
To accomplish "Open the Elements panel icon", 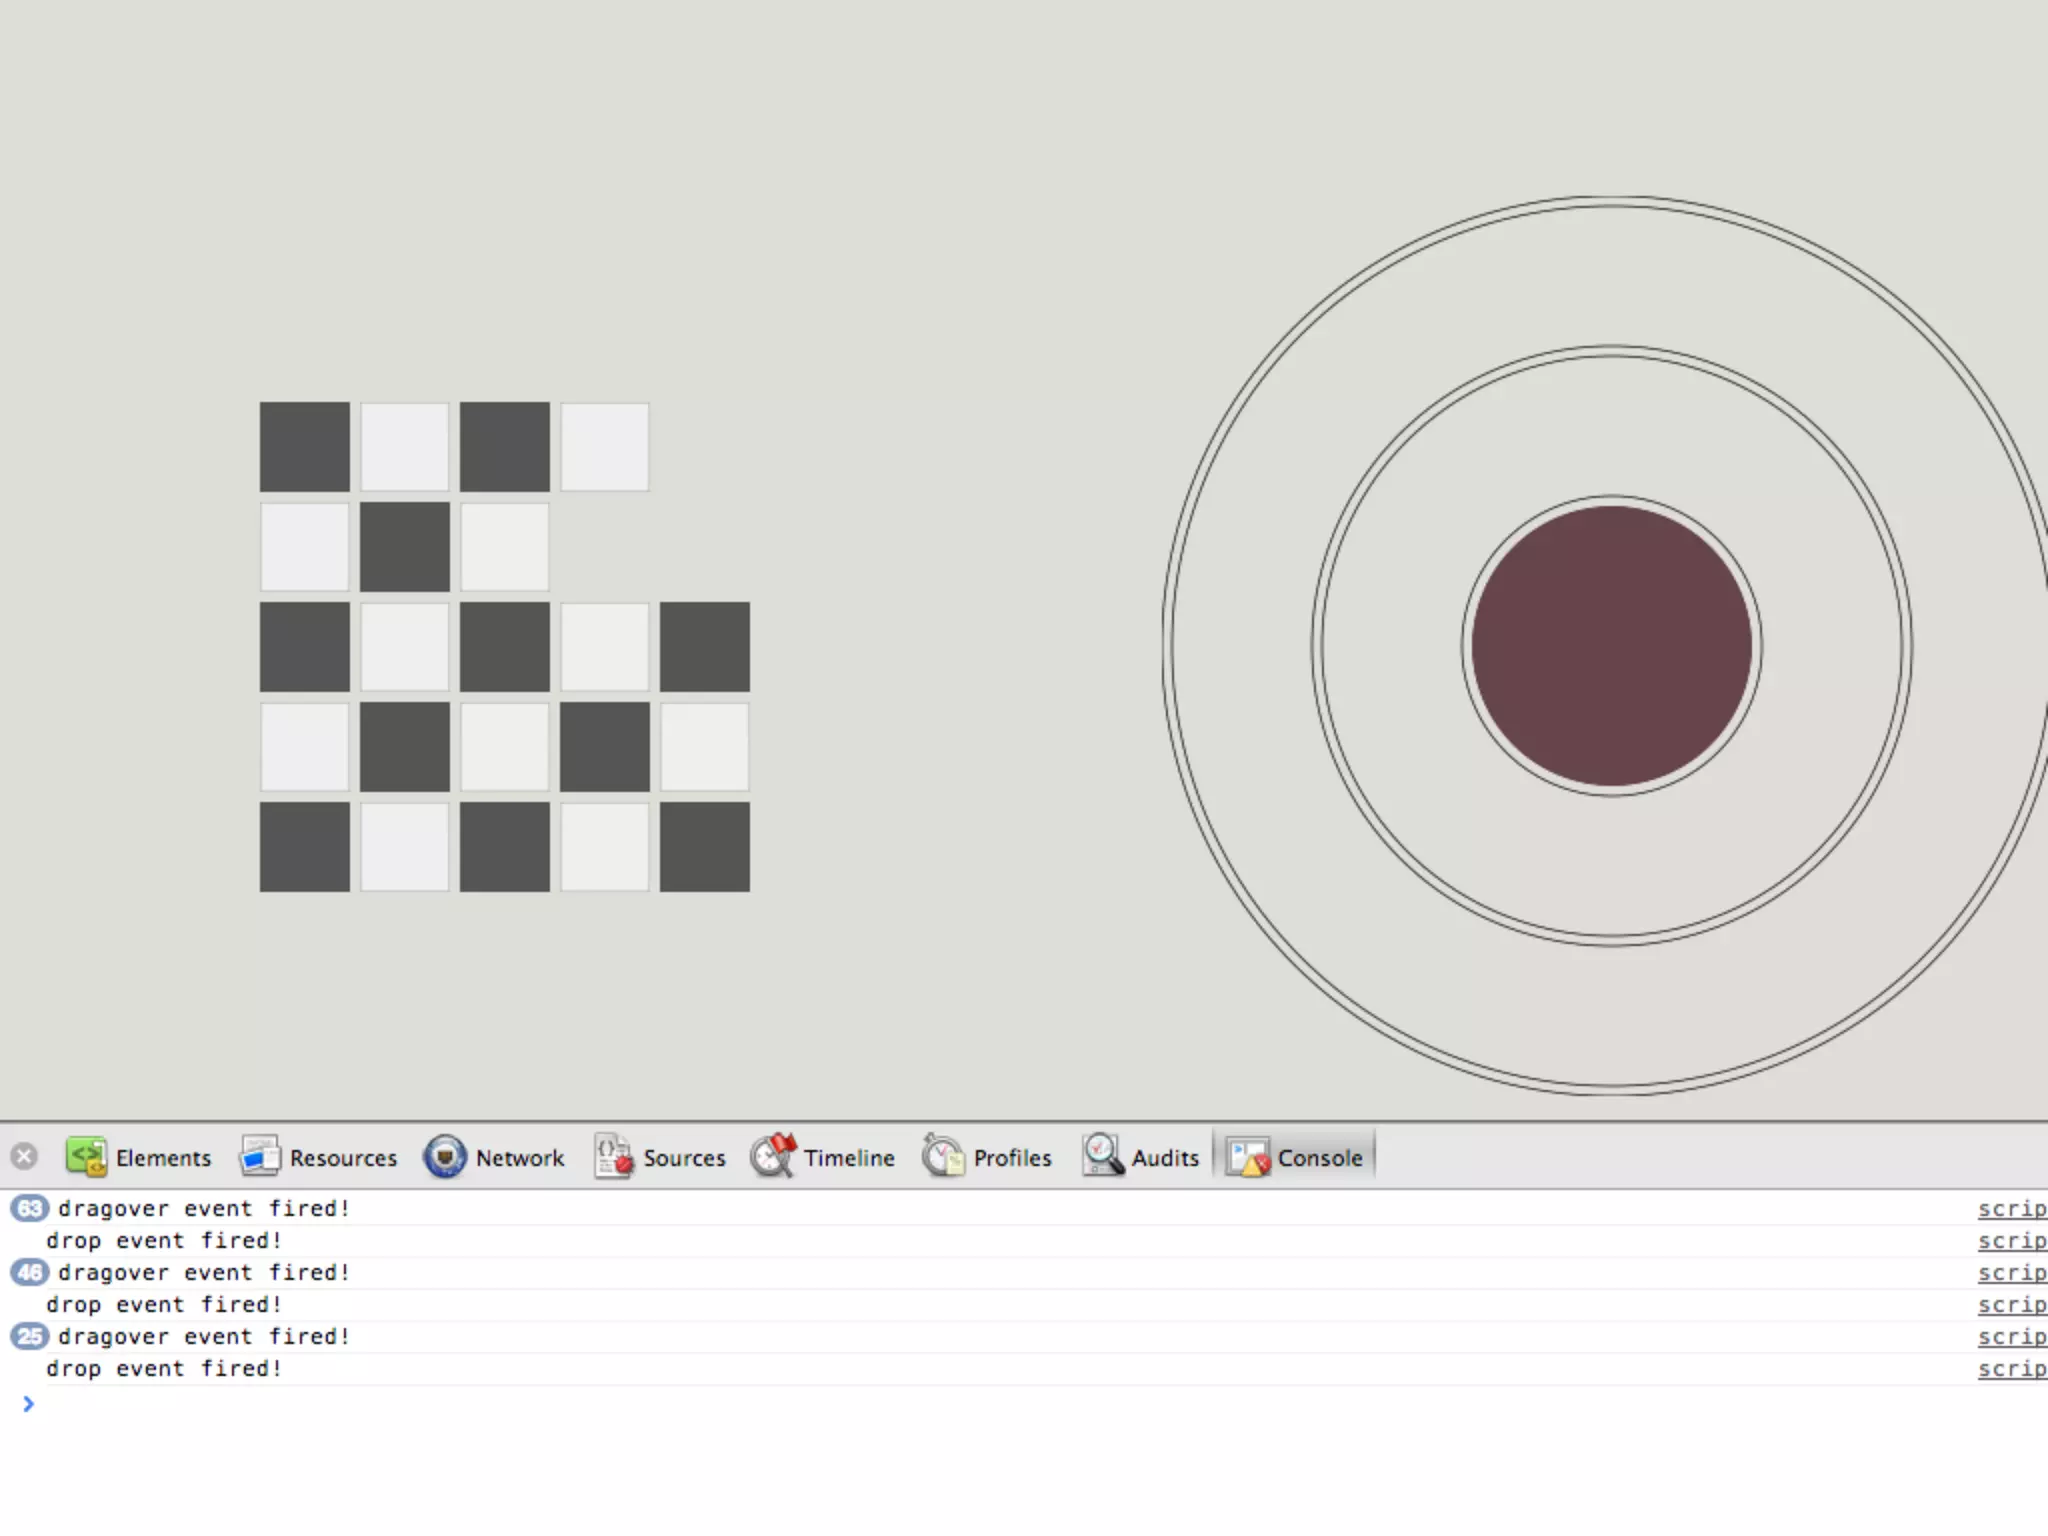I will (x=86, y=1157).
